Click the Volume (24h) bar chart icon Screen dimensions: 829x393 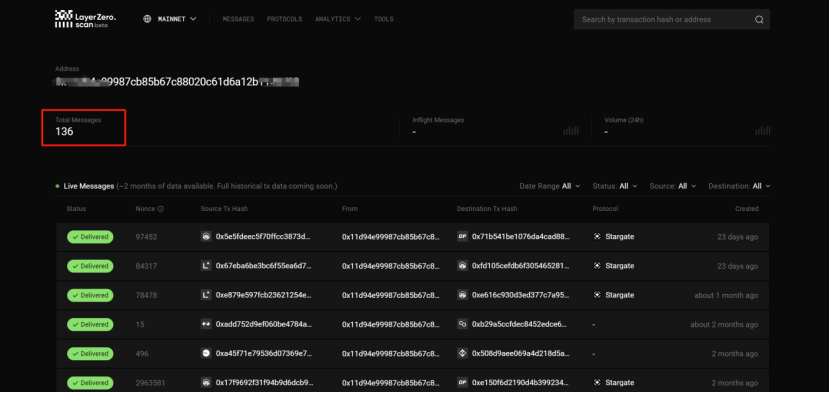[763, 130]
